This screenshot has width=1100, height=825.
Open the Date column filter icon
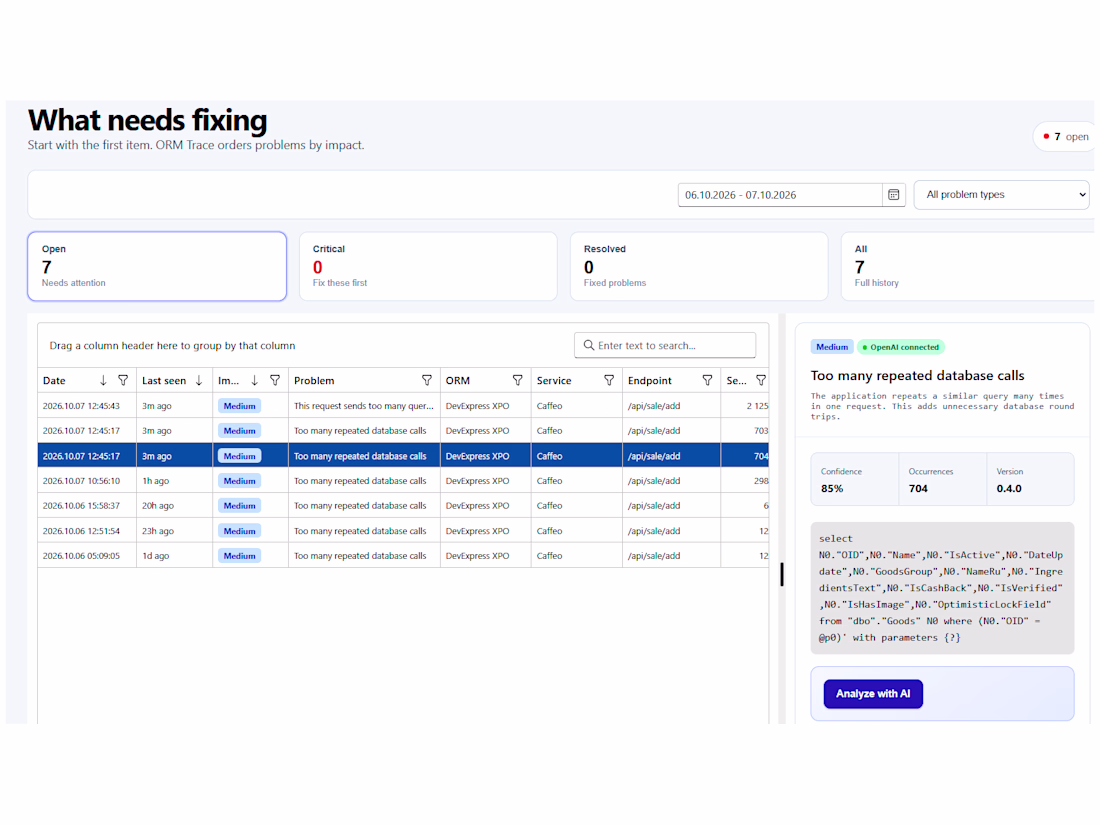pos(123,380)
